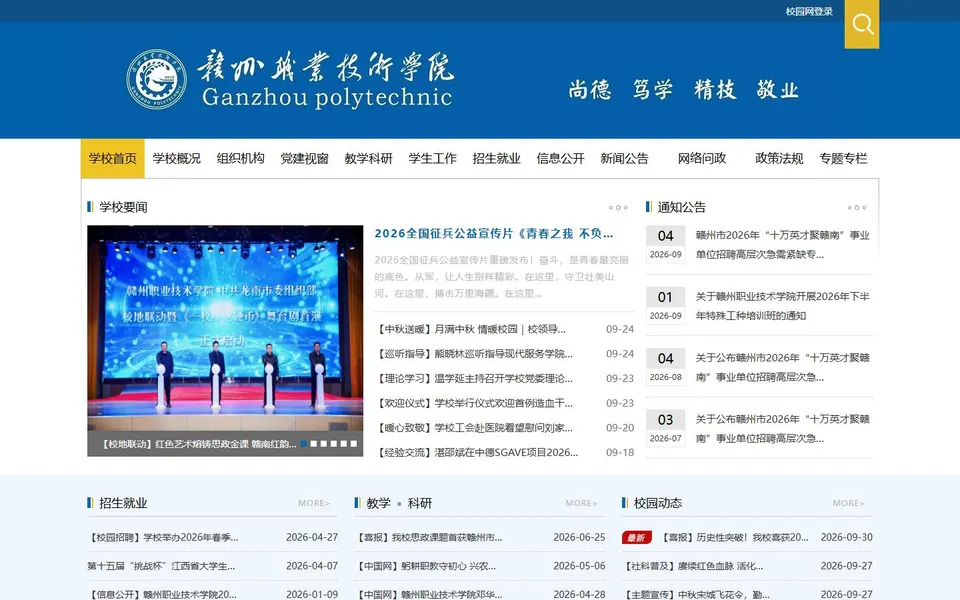Open 【中秋送暖】月满中秋 news item
Image resolution: width=960 pixels, height=600 pixels.
471,329
